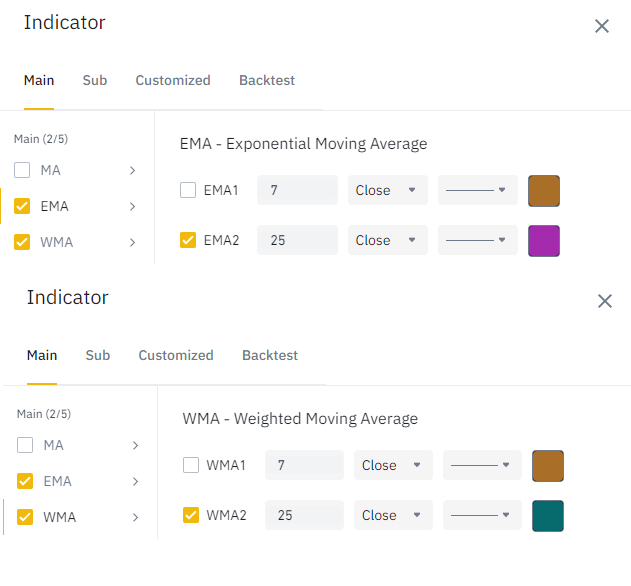Pick the brown EMA1 color swatch
Screen dimensions: 631x586
coord(544,190)
